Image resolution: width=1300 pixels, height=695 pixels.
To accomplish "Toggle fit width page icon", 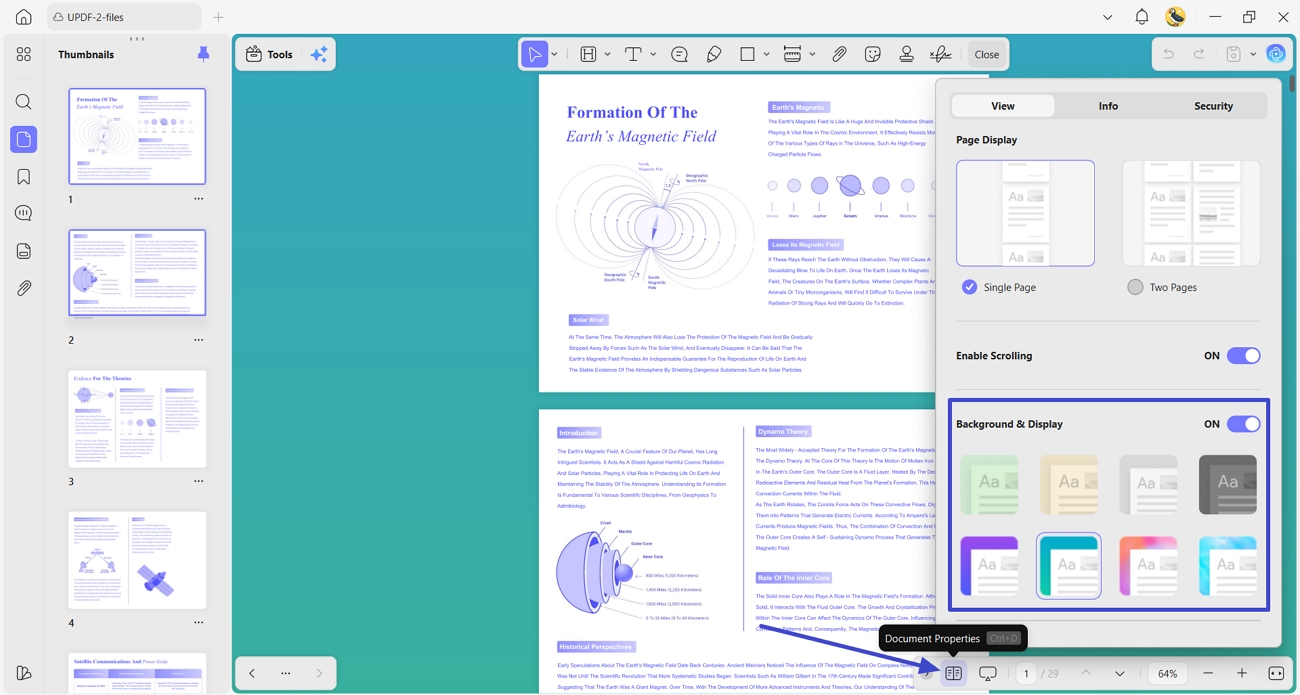I will [x=1276, y=674].
